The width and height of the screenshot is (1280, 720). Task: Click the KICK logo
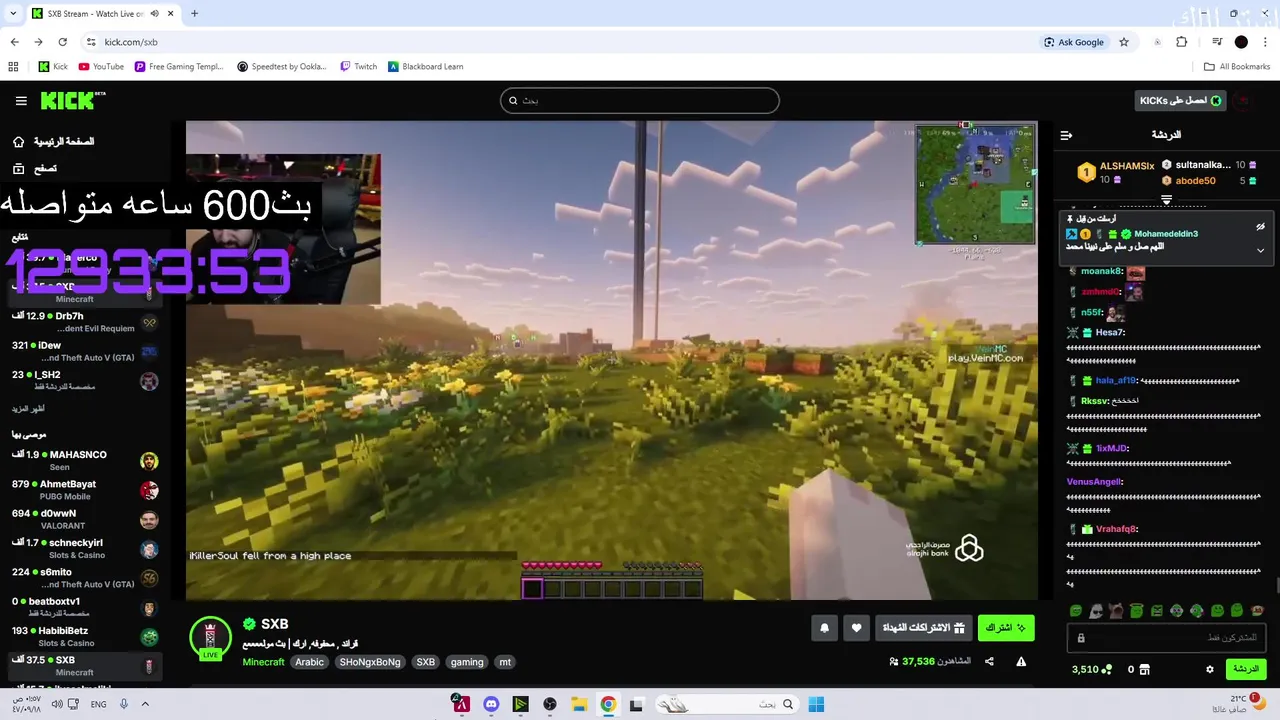click(x=72, y=101)
